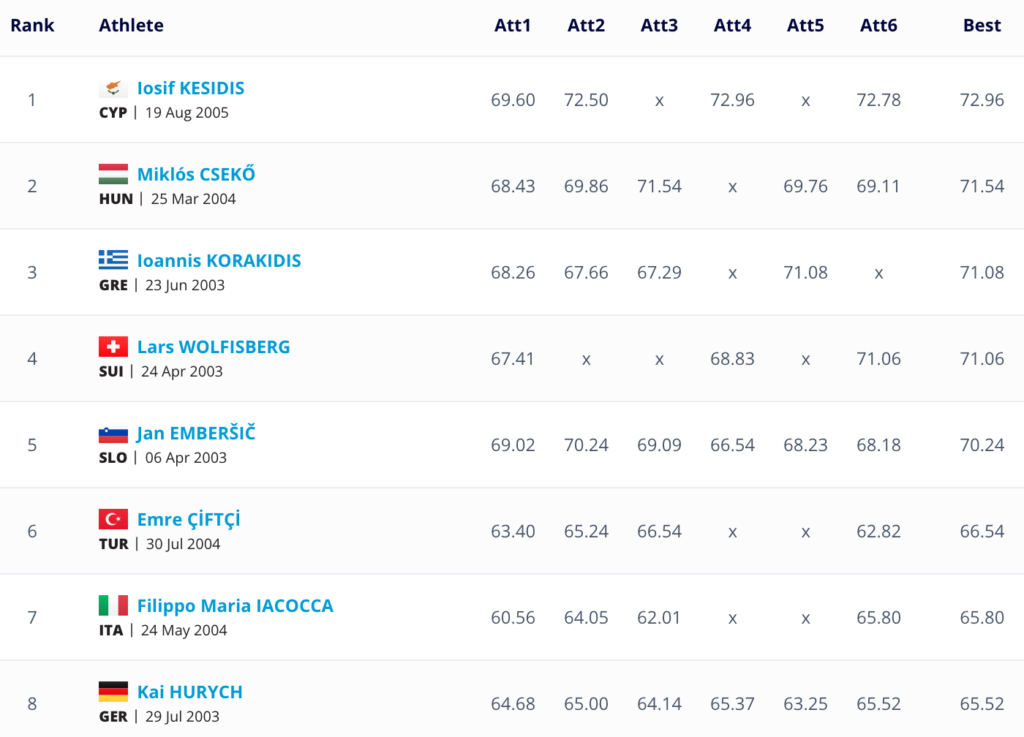
Task: Open Ioannis KORAKIDIS athlete profile
Action: [219, 260]
